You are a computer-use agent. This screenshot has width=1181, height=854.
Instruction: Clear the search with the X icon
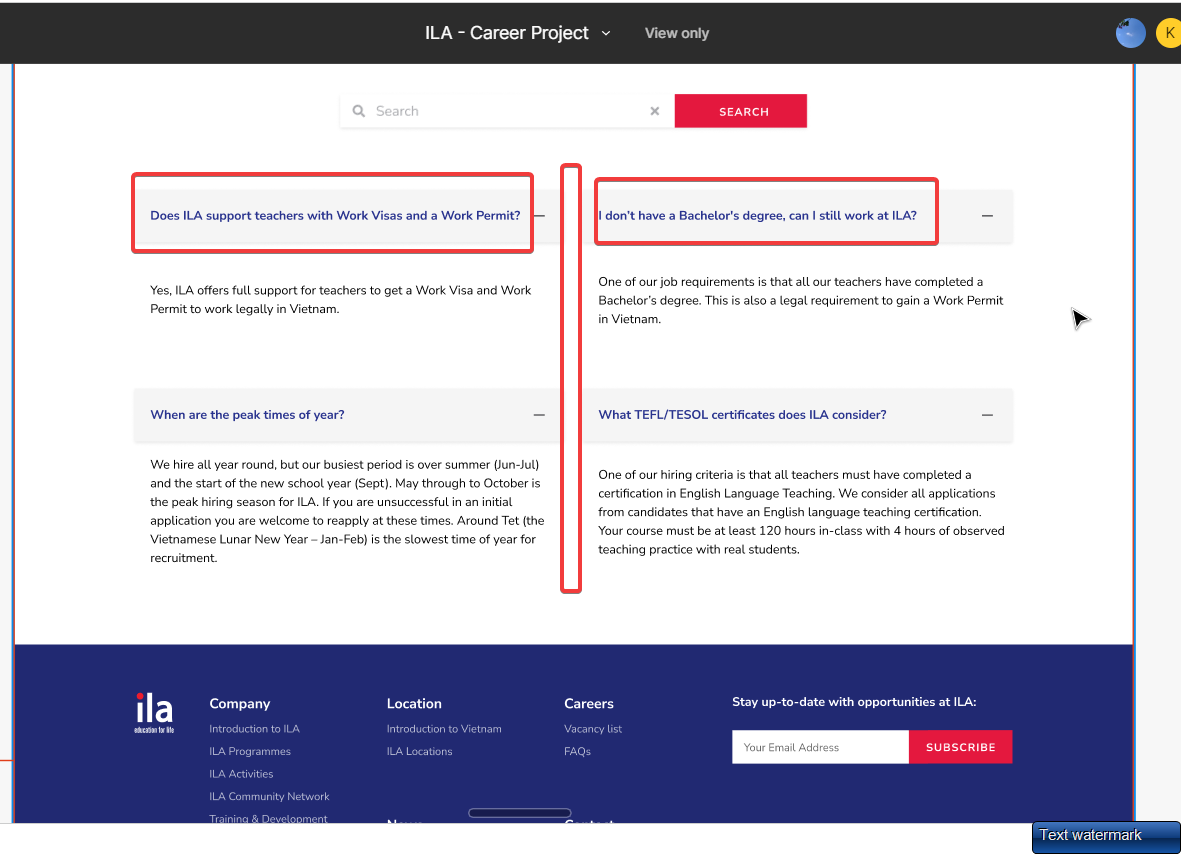[x=655, y=111]
